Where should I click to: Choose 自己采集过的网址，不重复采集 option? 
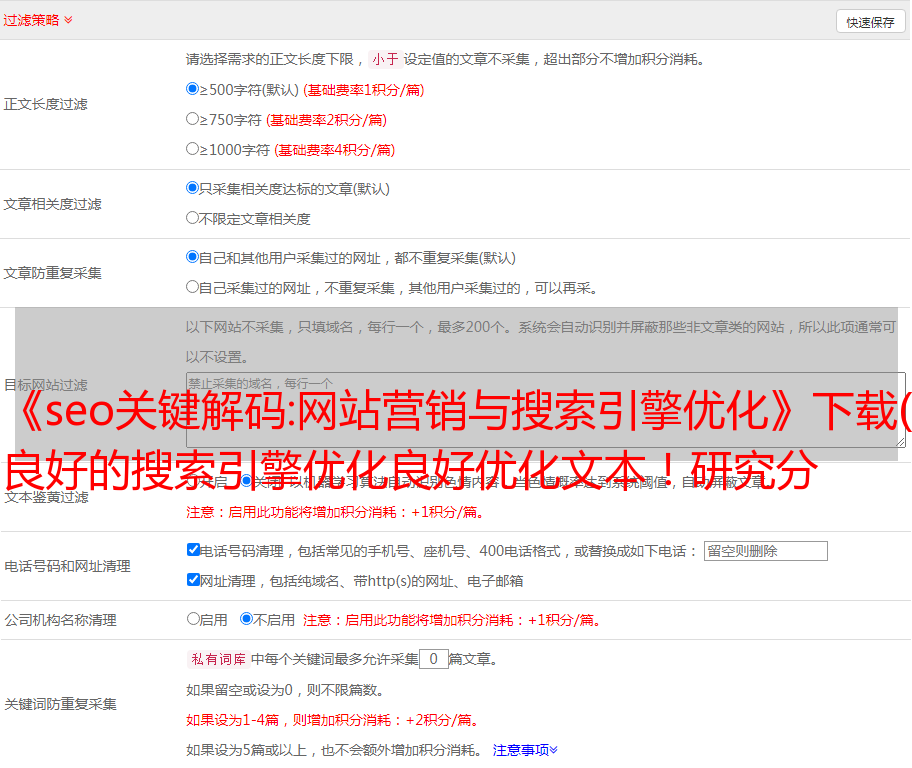pyautogui.click(x=193, y=287)
